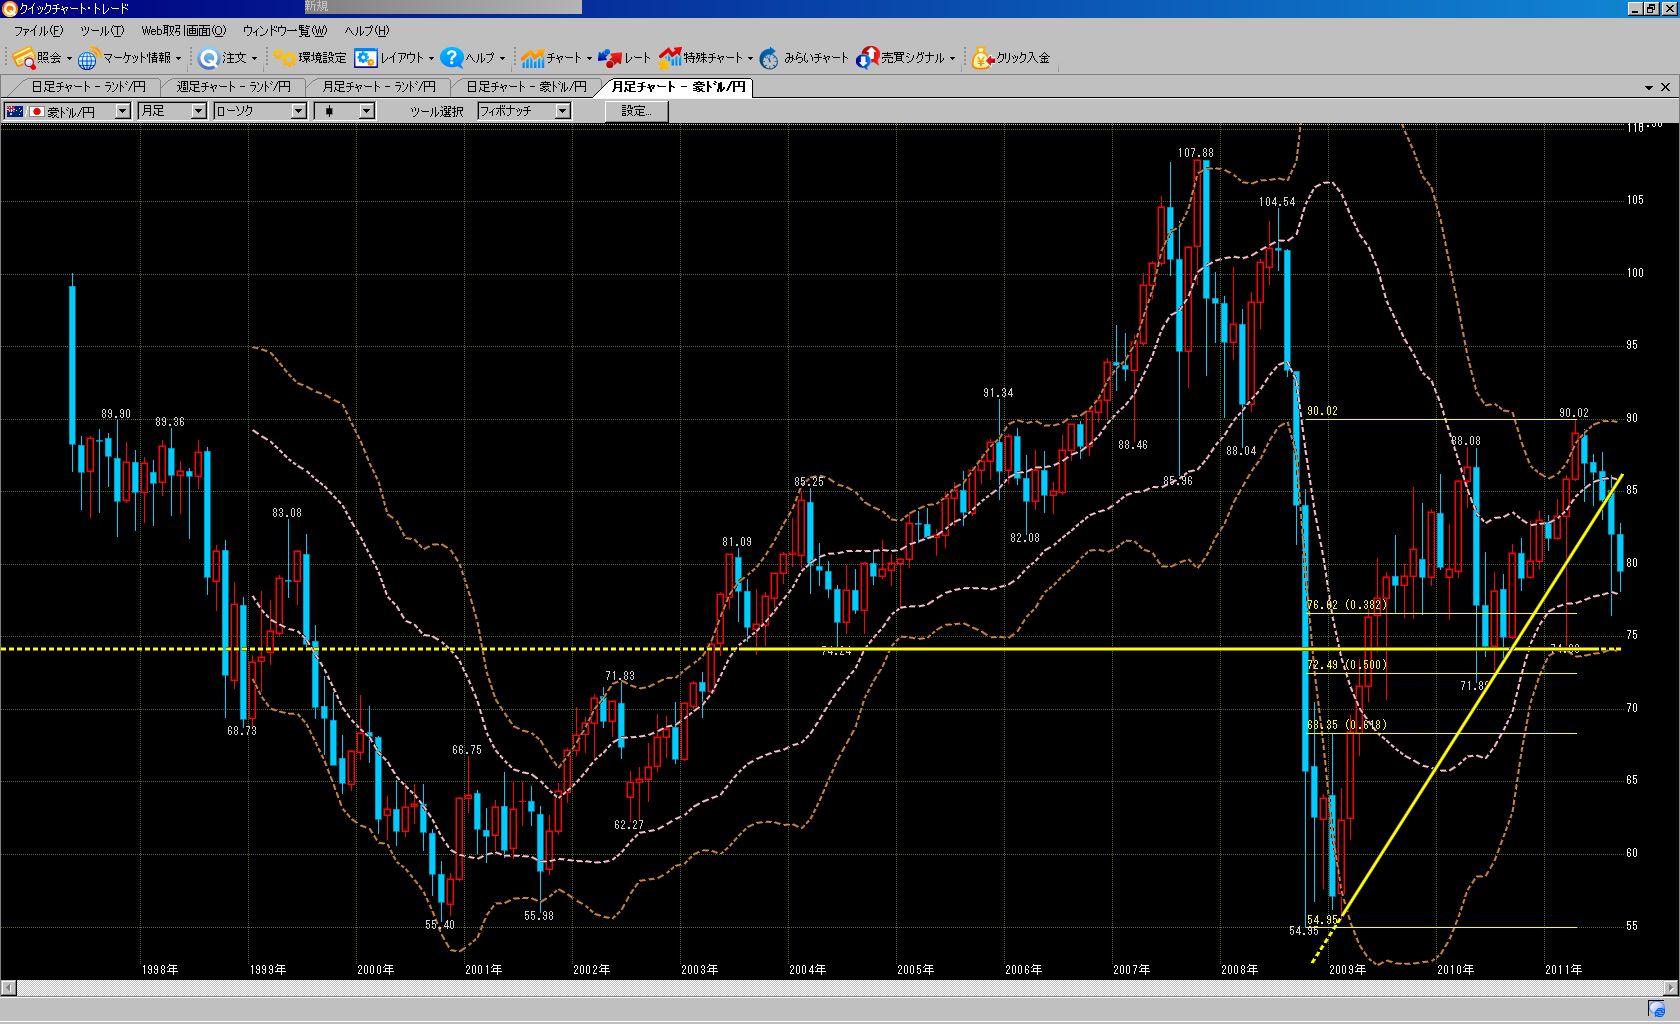Viewport: 1680px width, 1024px height.
Task: Open the Web取引画面 menu
Action: tap(183, 31)
